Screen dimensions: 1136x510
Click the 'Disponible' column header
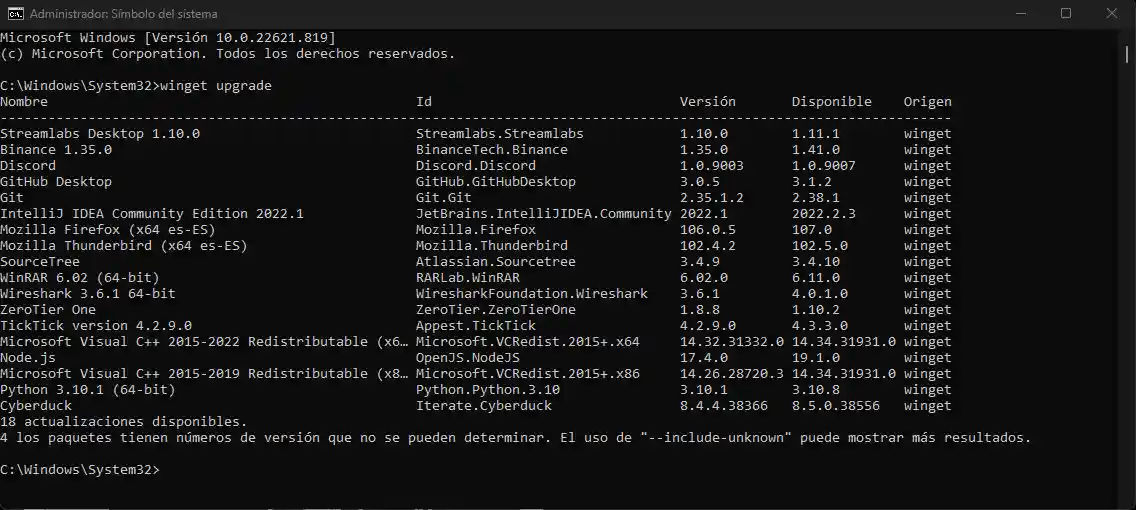832,102
